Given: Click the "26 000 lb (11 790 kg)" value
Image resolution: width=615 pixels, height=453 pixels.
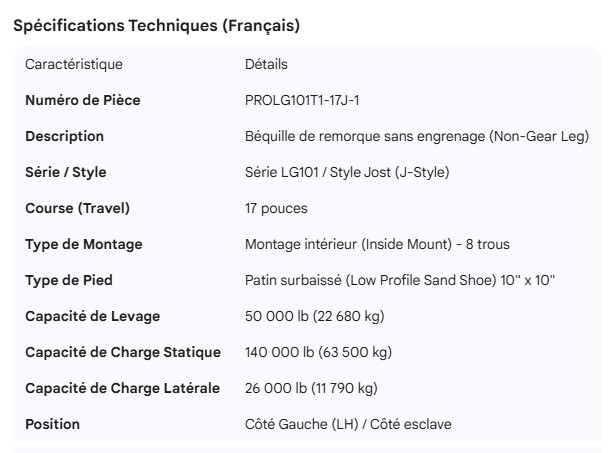Looking at the screenshot, I should [x=311, y=388].
